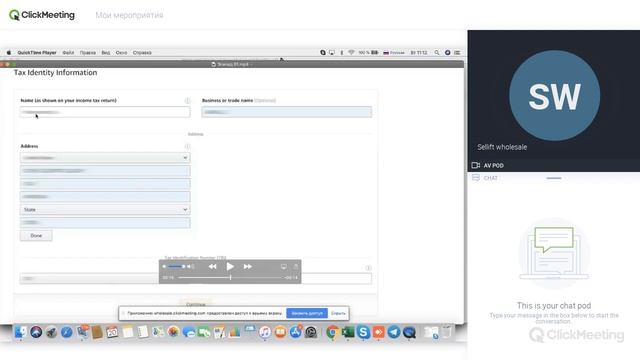Click the street address field below country
This screenshot has width=640, height=360.
click(x=105, y=171)
